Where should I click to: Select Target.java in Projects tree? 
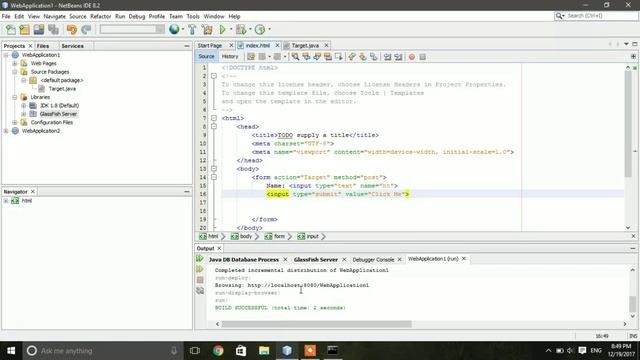click(62, 89)
